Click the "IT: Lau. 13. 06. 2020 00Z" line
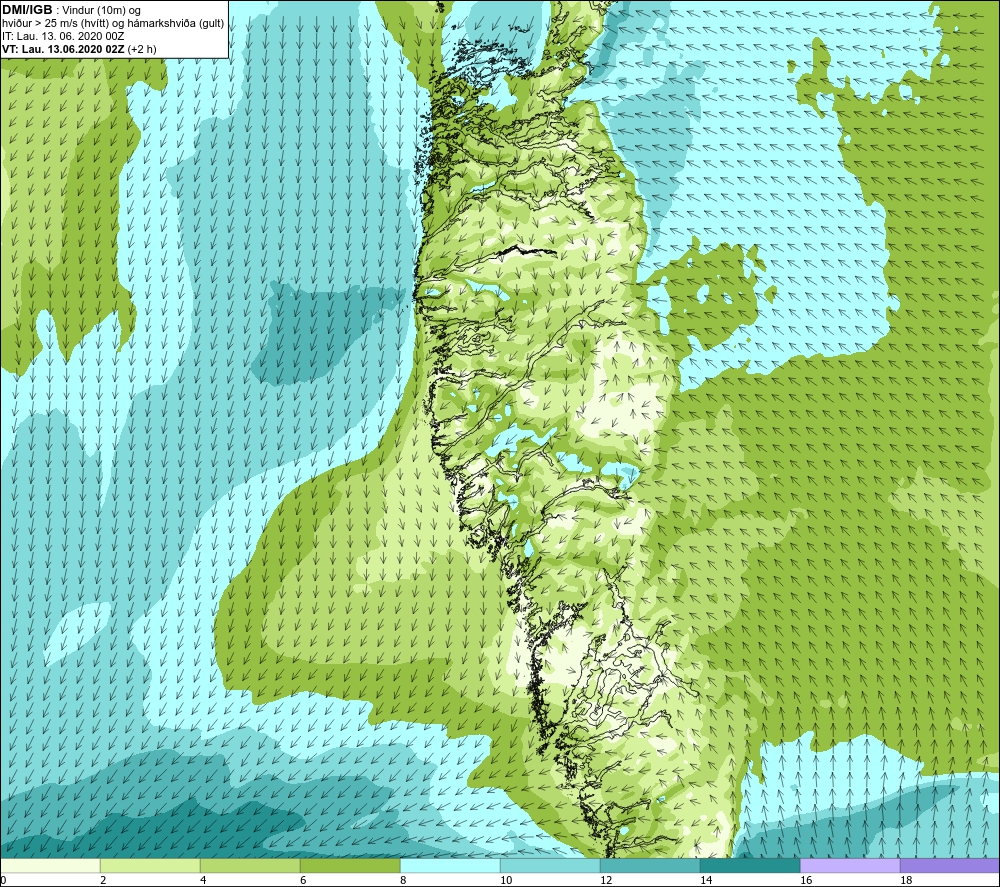 pyautogui.click(x=62, y=36)
